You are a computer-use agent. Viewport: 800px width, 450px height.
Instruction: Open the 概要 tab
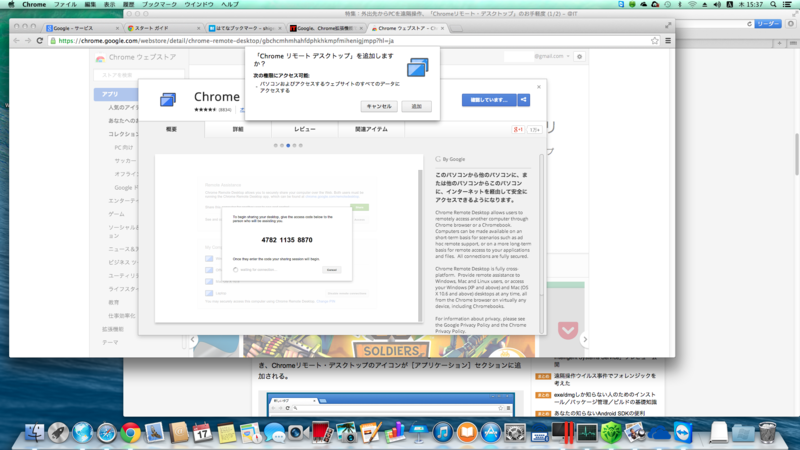171,130
